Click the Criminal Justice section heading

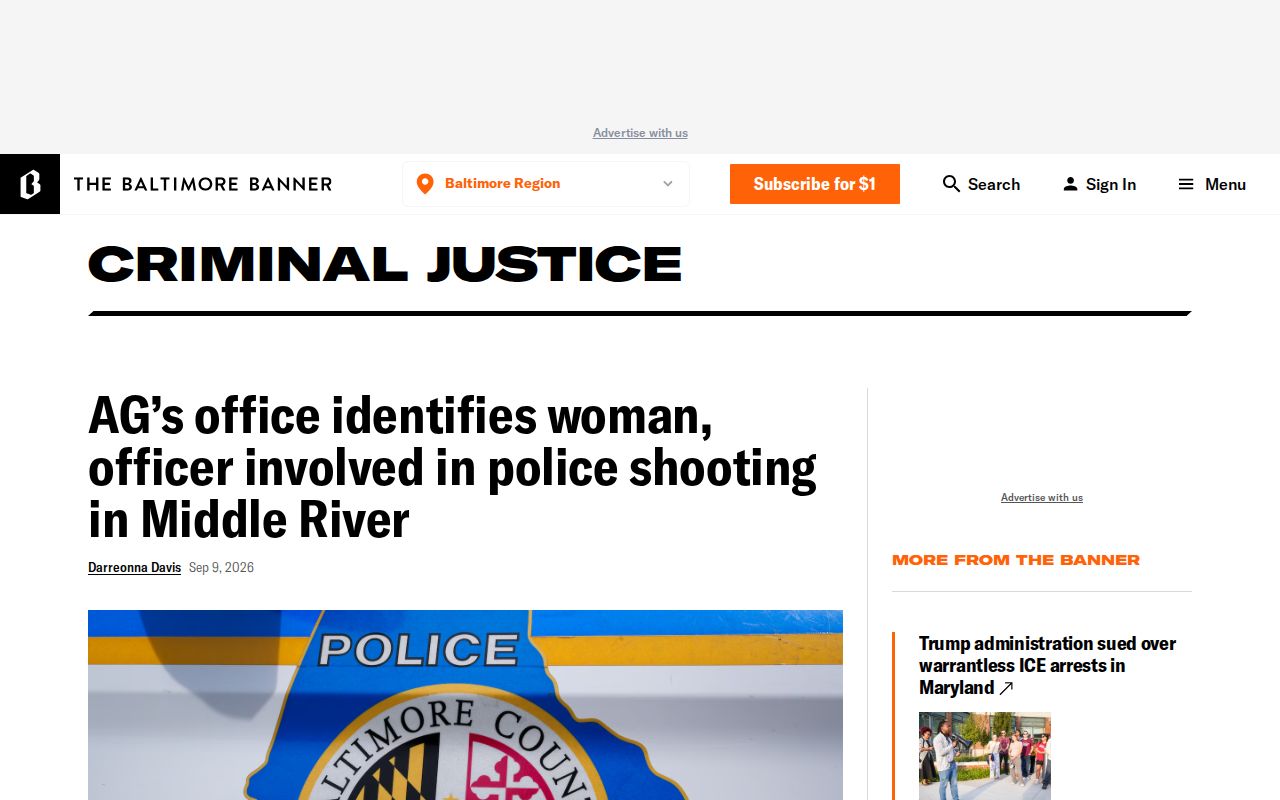click(x=385, y=264)
